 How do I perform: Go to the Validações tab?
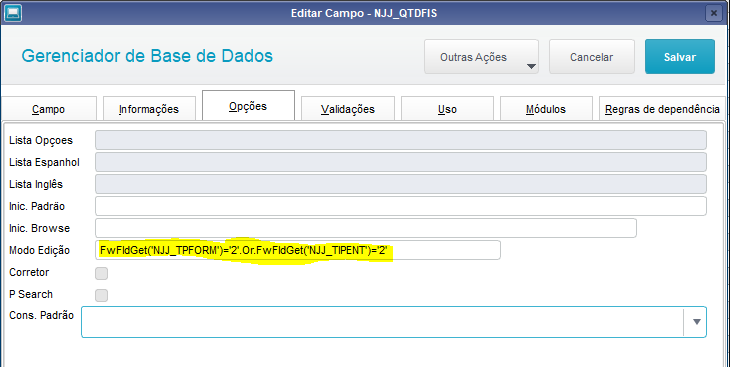348,109
